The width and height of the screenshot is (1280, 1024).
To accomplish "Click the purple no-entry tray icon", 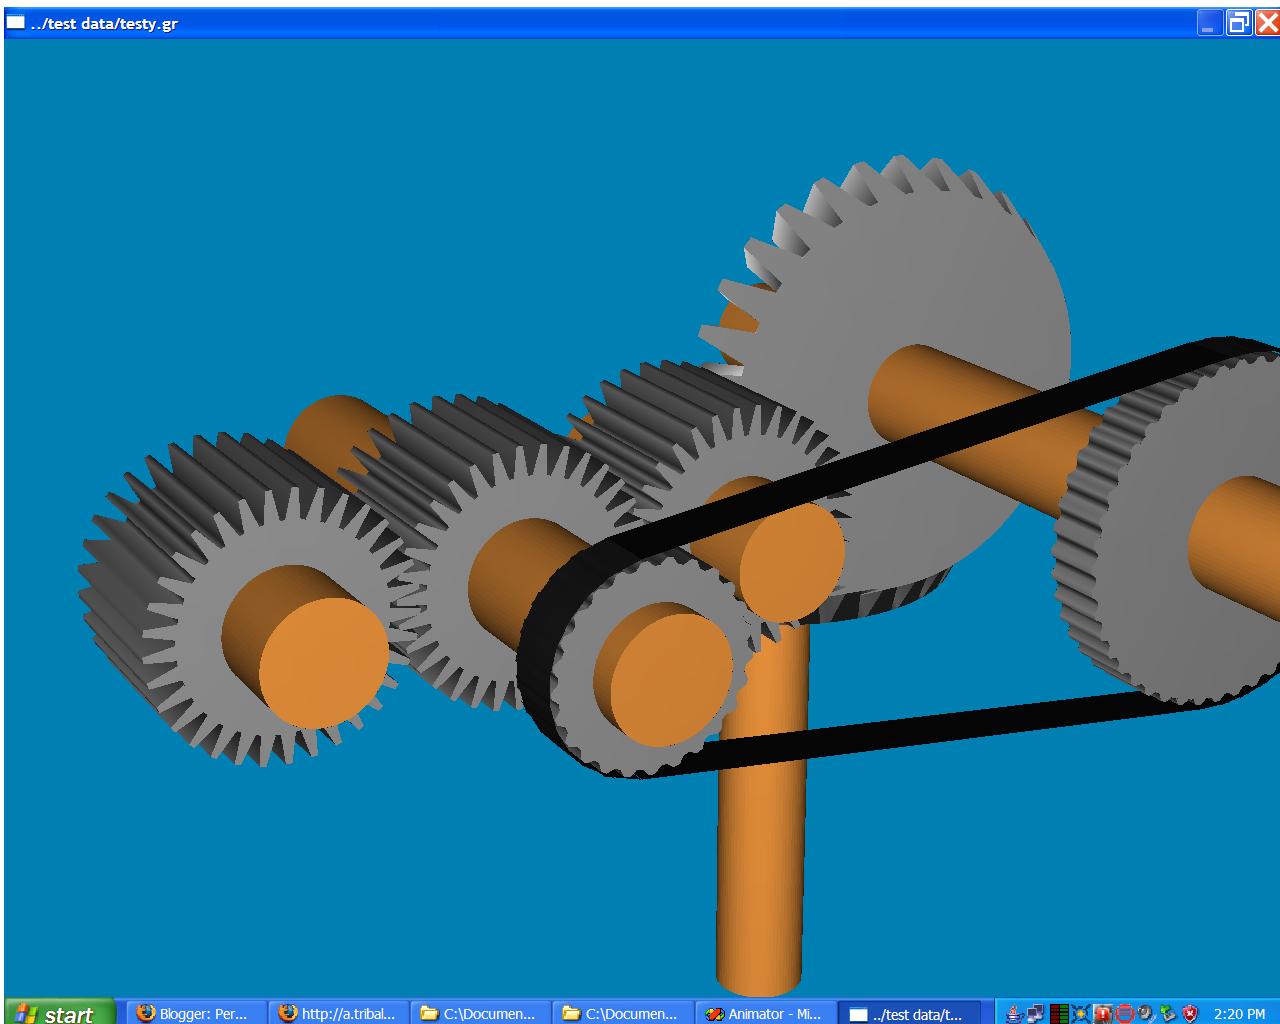I will (x=1126, y=1012).
